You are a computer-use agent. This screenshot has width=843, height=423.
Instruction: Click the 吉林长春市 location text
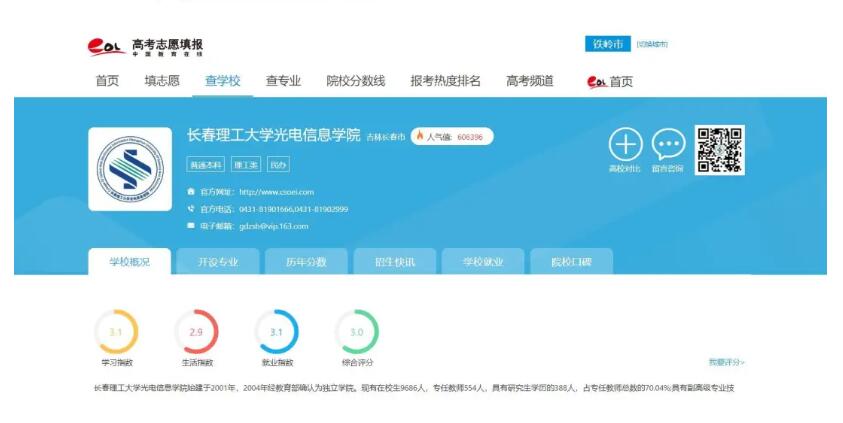[385, 137]
